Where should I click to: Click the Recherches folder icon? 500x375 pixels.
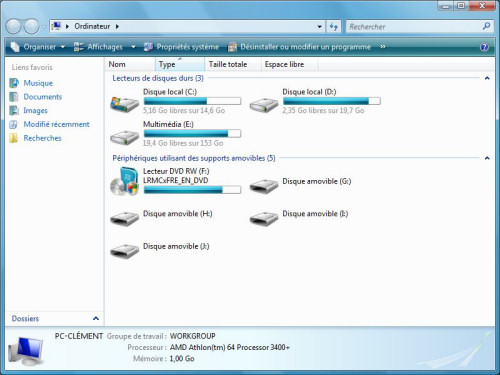[x=14, y=138]
